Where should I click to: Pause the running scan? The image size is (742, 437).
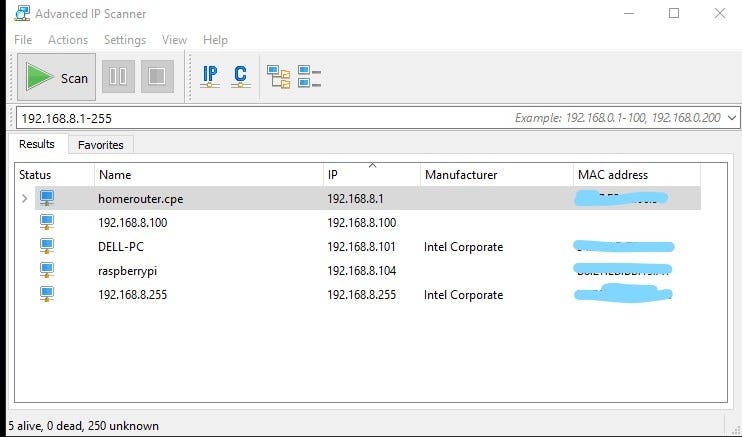[x=118, y=76]
